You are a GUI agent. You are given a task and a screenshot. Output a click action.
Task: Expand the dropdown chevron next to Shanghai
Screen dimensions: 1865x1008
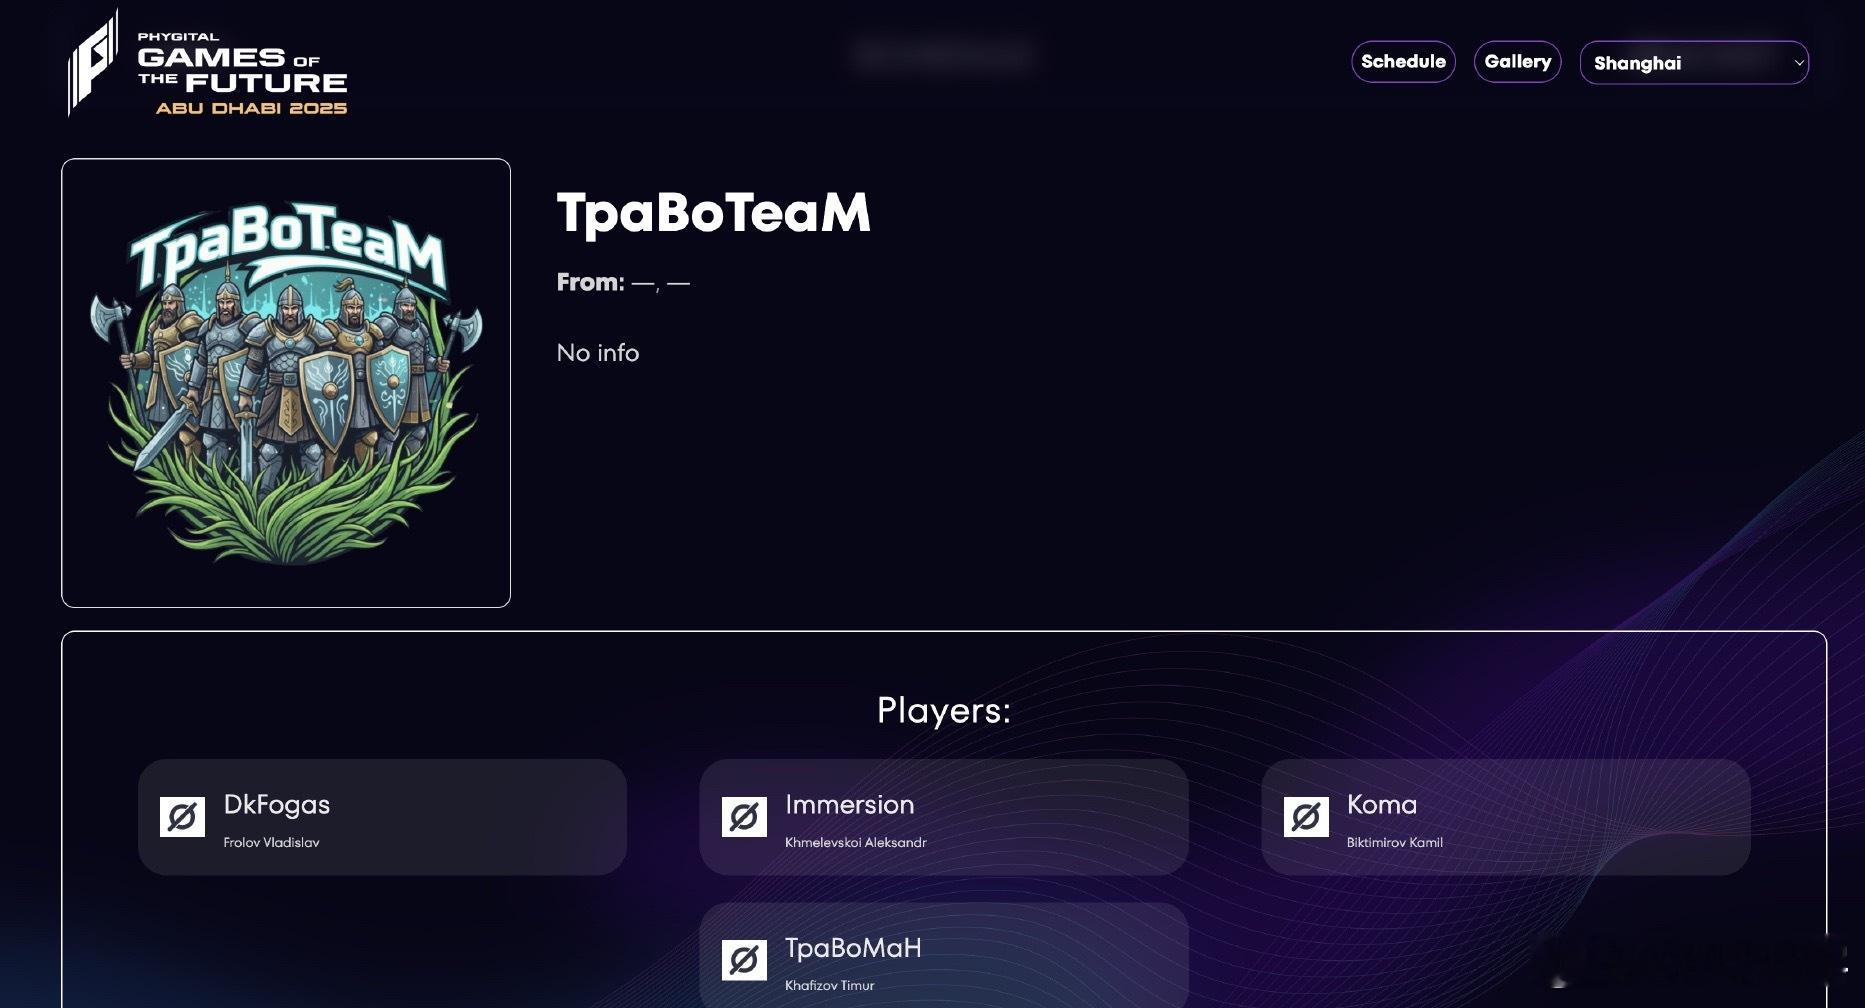[x=1798, y=63]
